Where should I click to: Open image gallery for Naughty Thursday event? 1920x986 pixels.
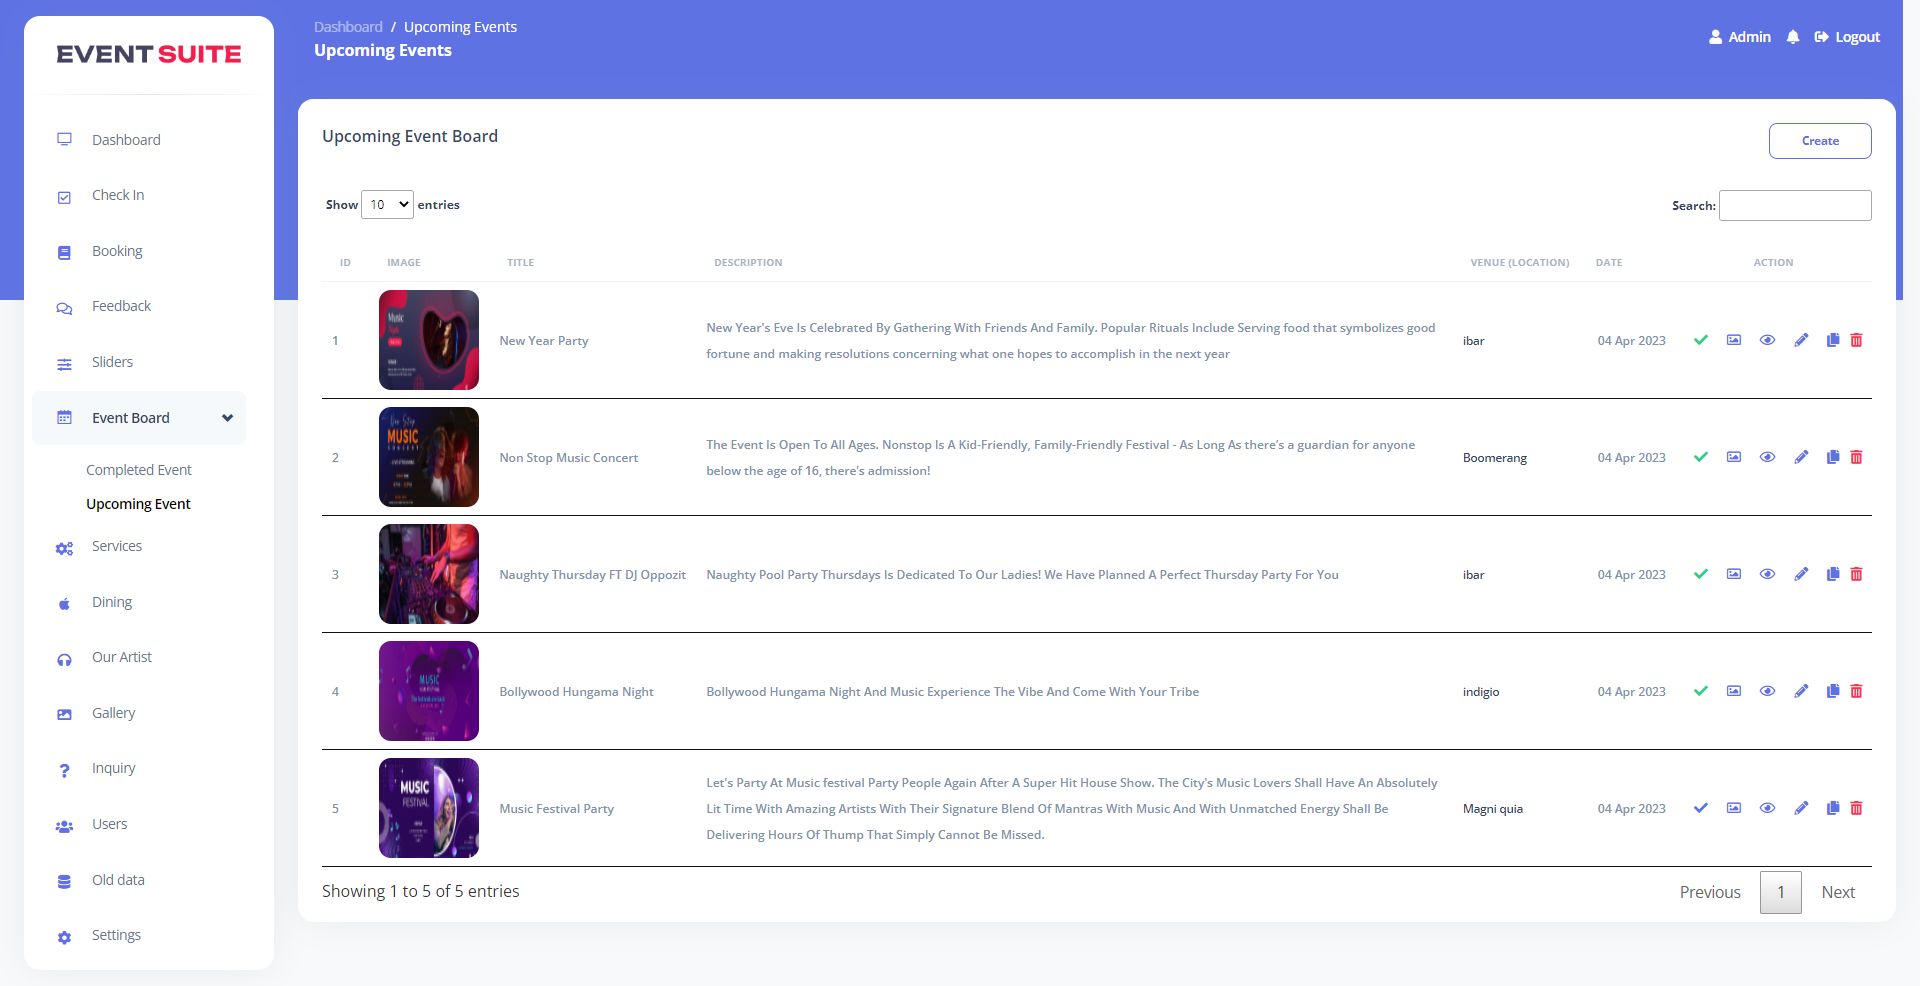tap(1734, 574)
